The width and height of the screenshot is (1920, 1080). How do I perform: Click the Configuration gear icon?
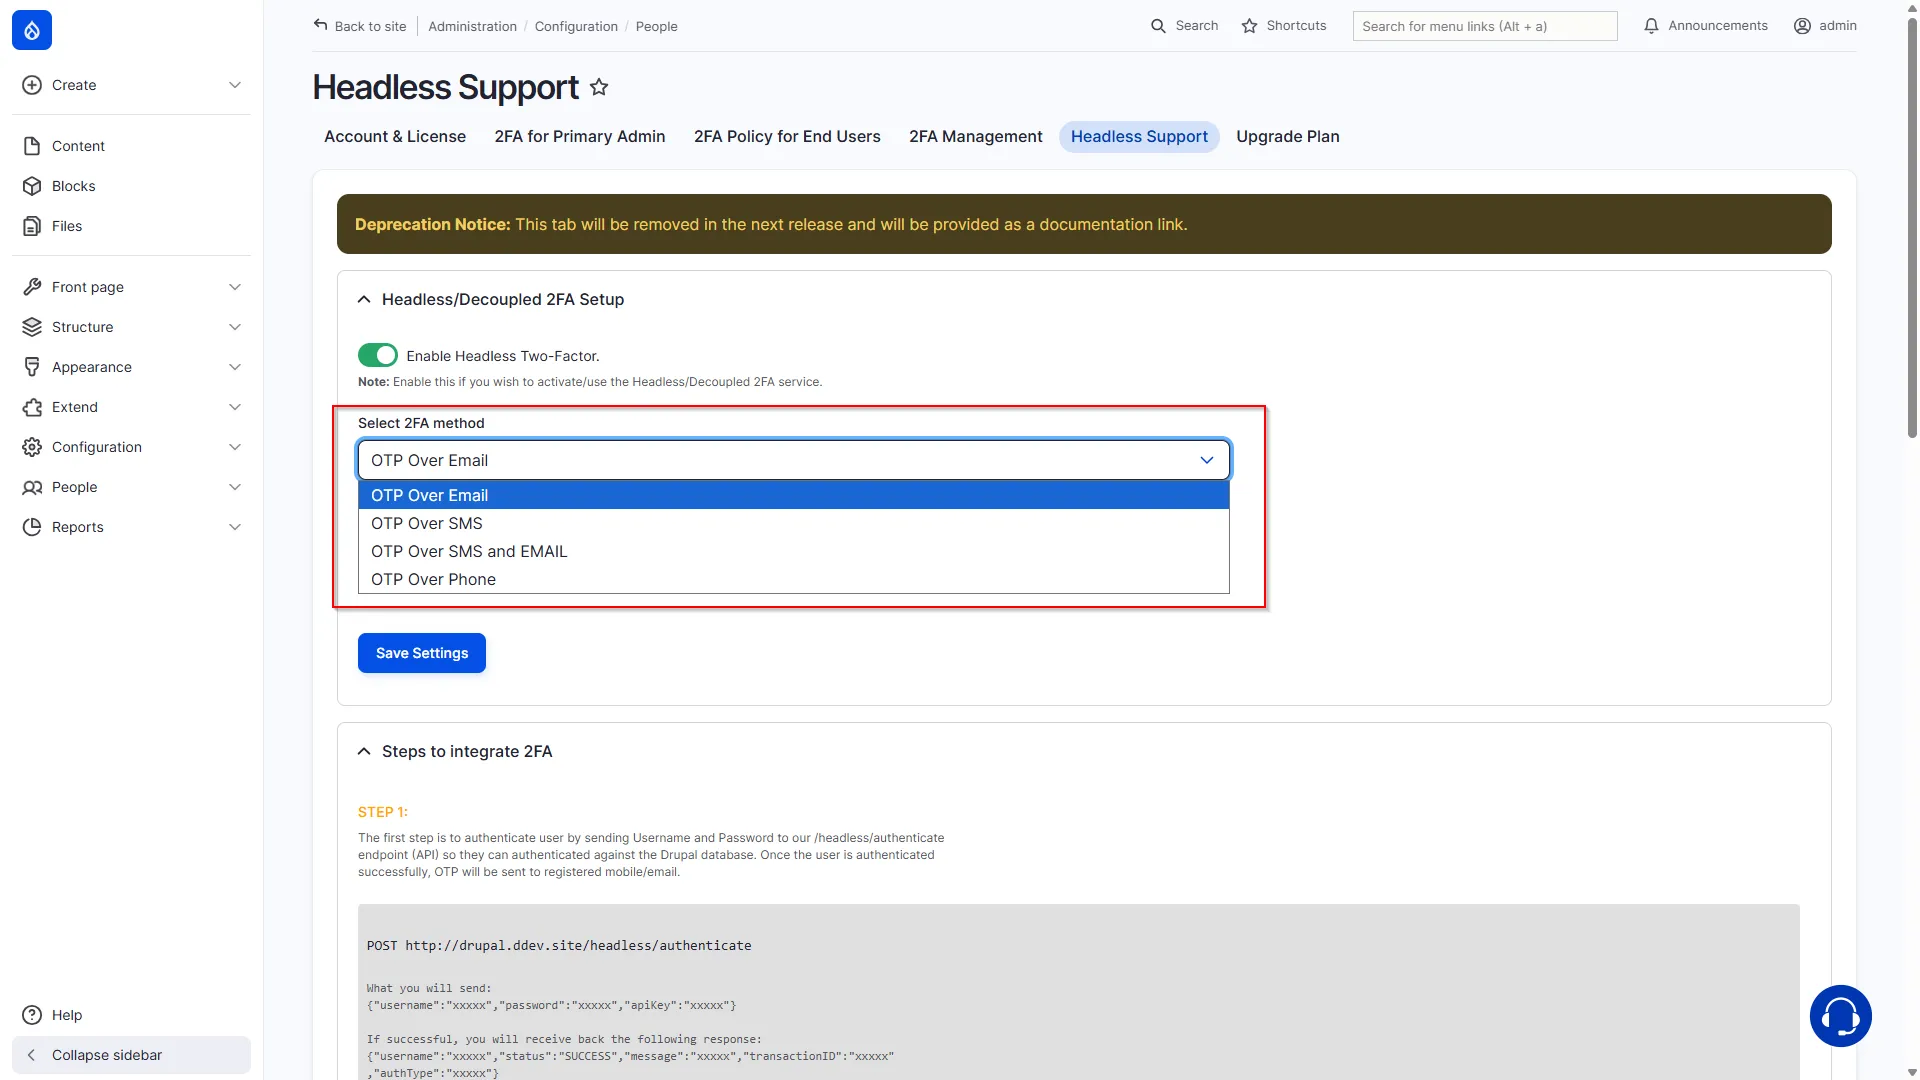(x=32, y=447)
